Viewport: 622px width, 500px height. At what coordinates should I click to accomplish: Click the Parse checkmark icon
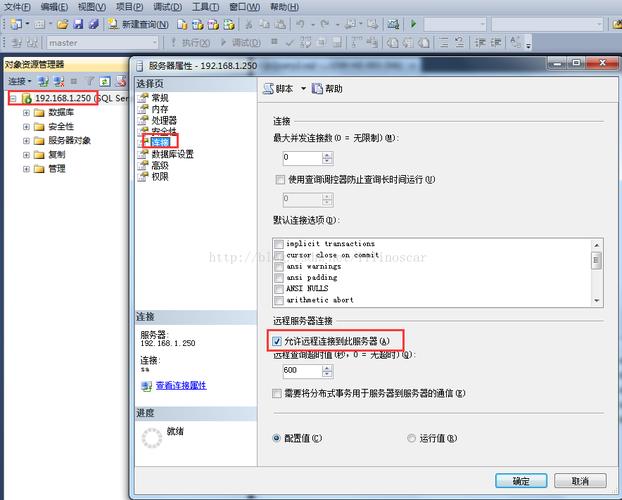[x=290, y=42]
